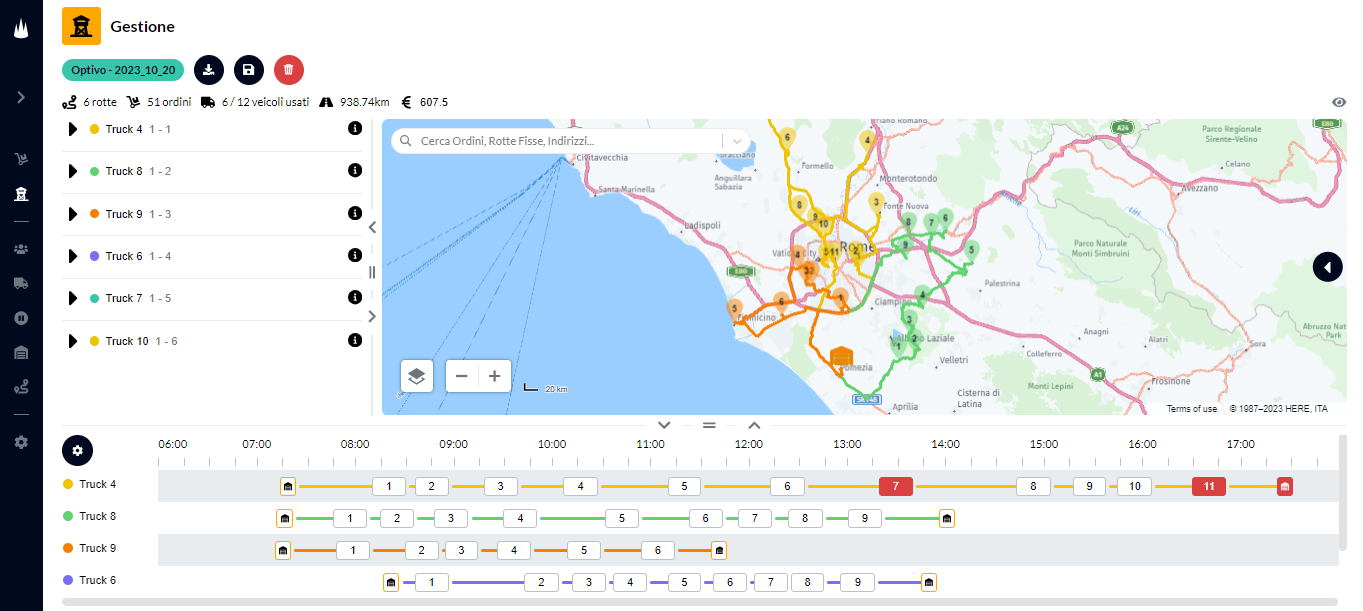Click the Gestione logo icon at the top

pyautogui.click(x=81, y=25)
